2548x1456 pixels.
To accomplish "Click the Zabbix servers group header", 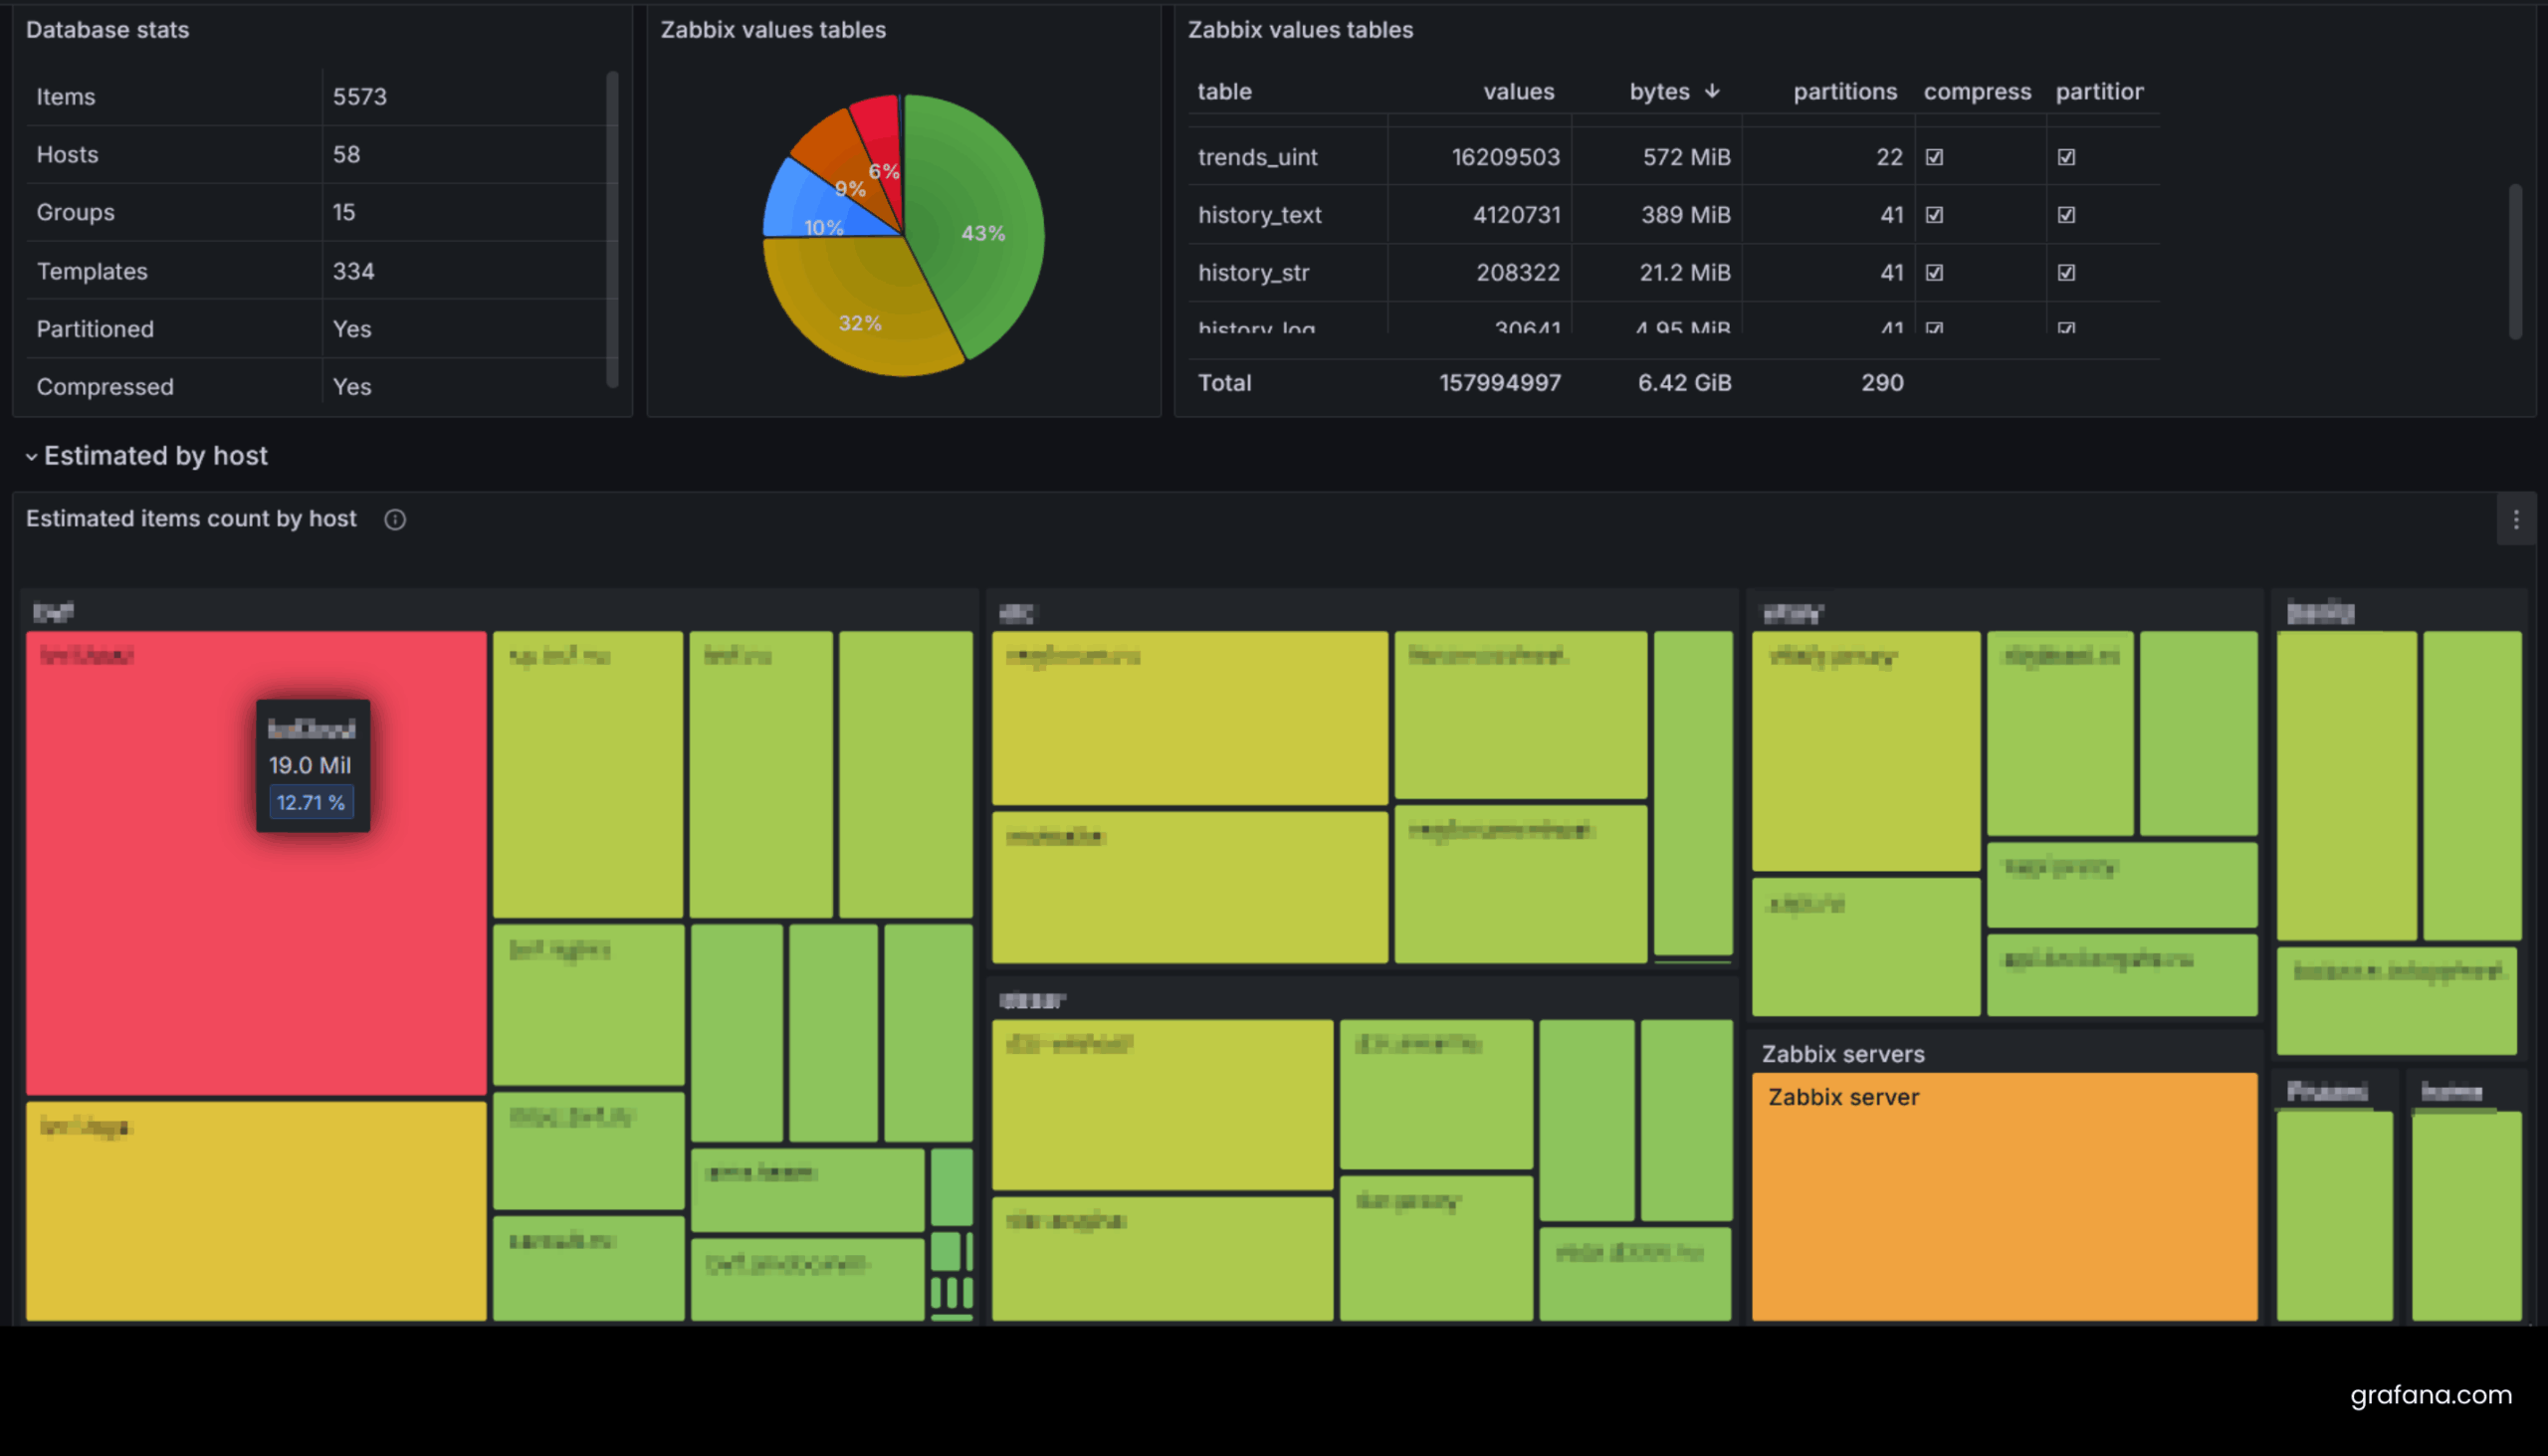I will click(x=1842, y=1054).
